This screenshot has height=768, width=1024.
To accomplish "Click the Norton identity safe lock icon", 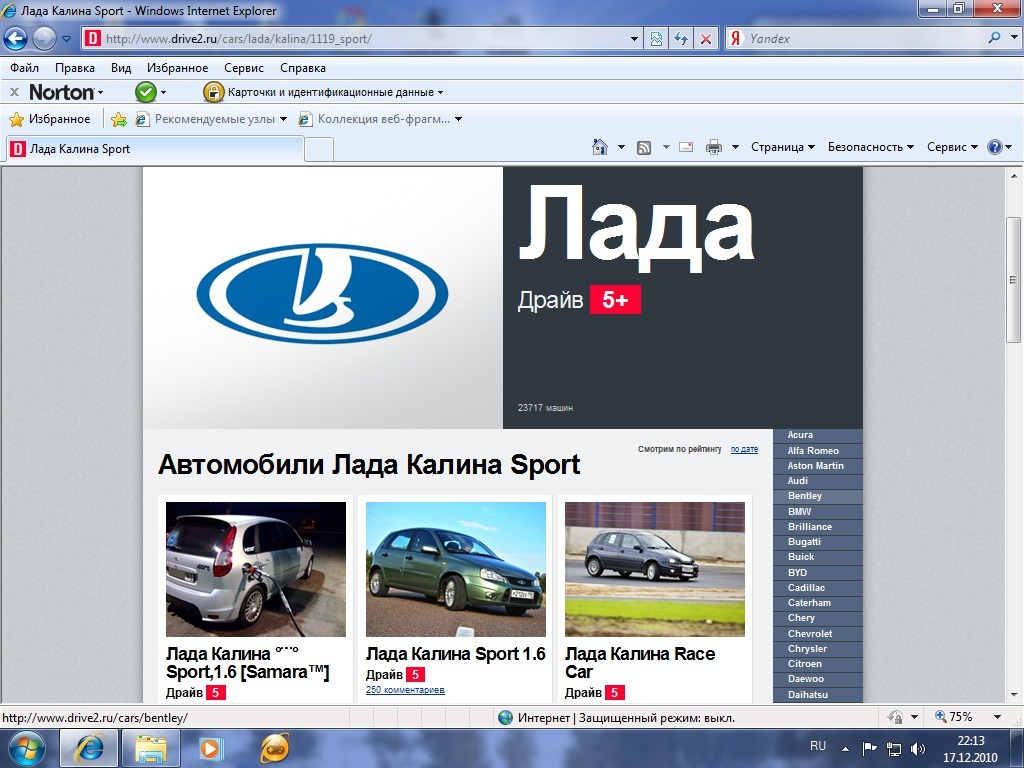I will (x=213, y=92).
